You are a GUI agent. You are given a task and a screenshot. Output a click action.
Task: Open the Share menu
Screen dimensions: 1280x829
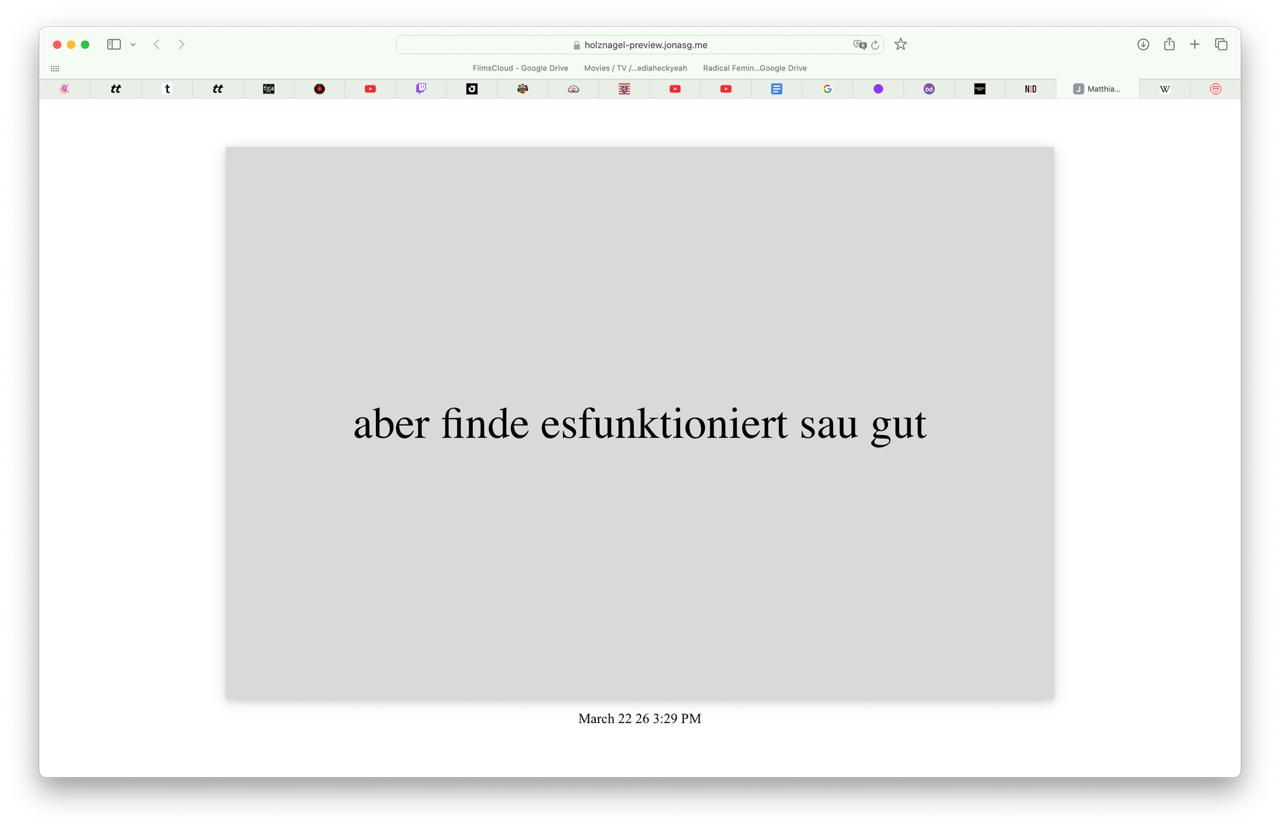point(1169,44)
